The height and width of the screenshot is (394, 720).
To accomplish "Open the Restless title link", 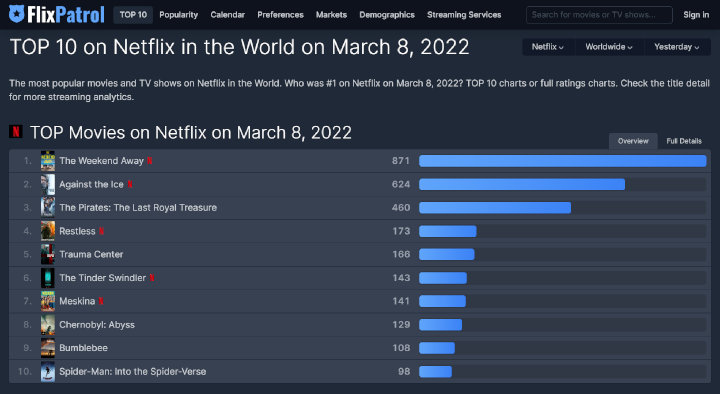I will point(77,231).
